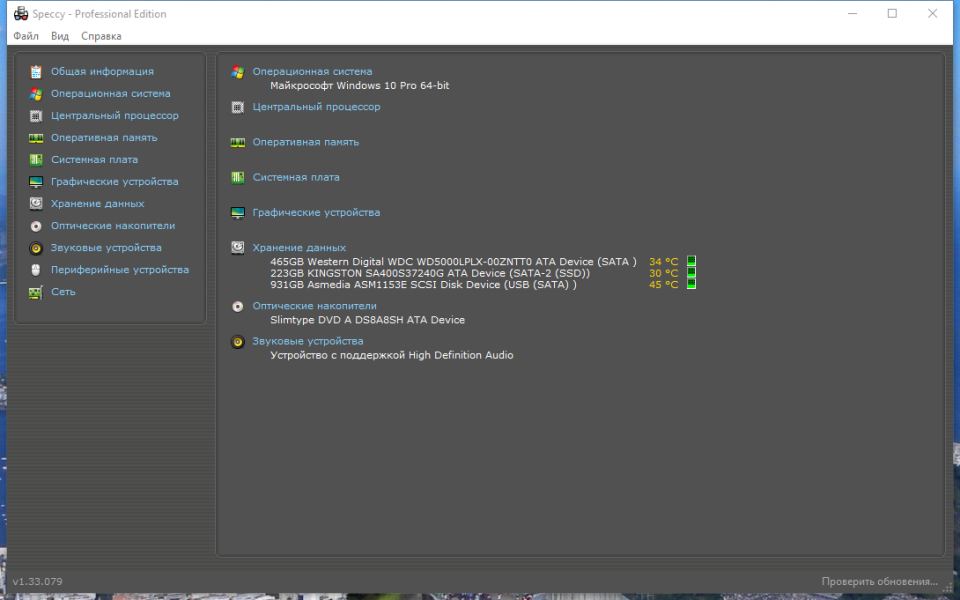960x600 pixels.
Task: Select Оптические накопители in sidebar
Action: tap(113, 226)
